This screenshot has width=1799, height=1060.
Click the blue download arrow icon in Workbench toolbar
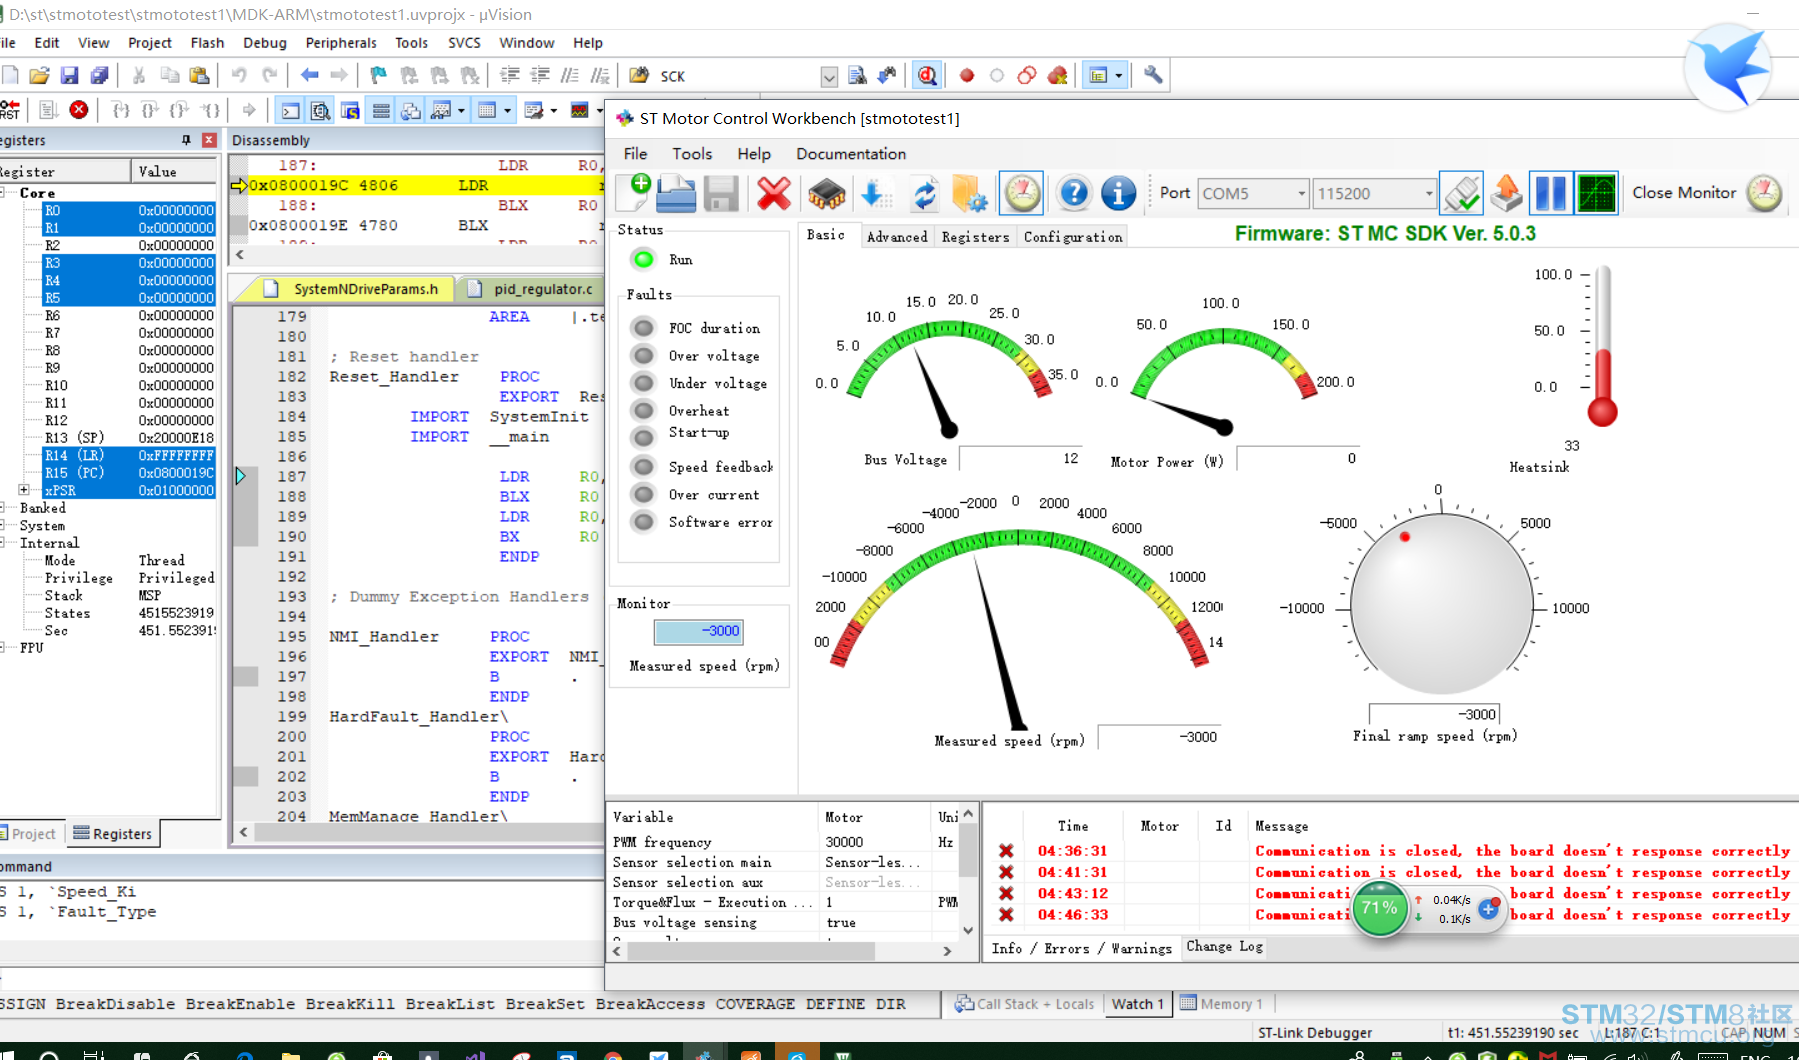875,193
